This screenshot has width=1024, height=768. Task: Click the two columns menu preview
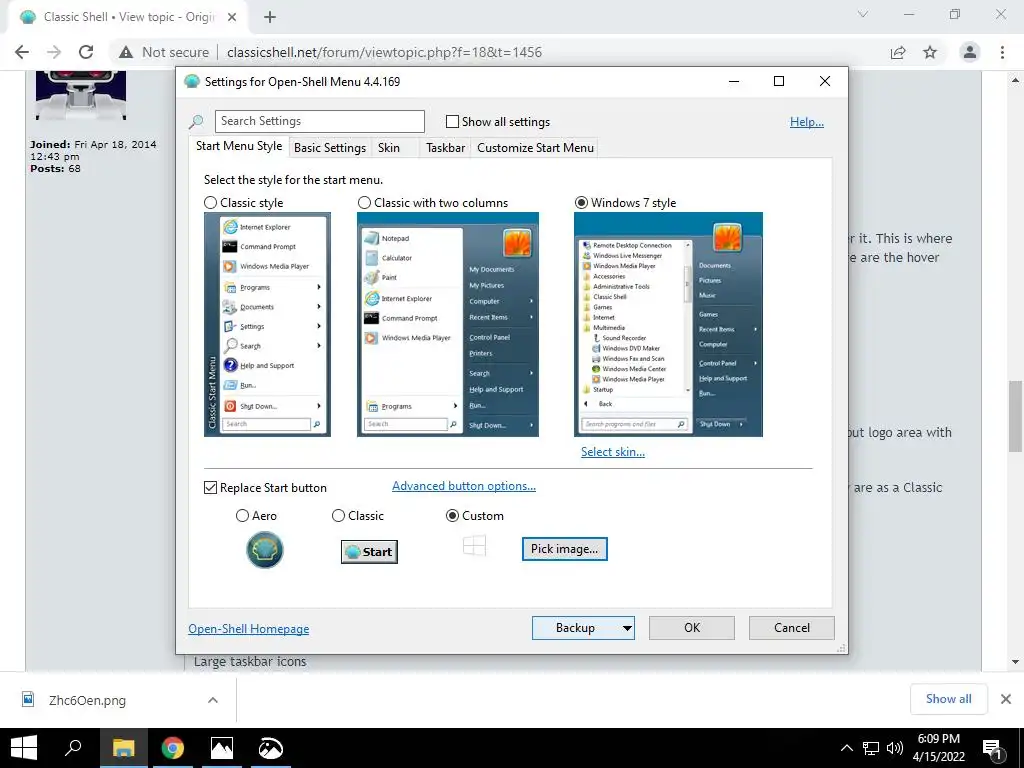[x=447, y=325]
